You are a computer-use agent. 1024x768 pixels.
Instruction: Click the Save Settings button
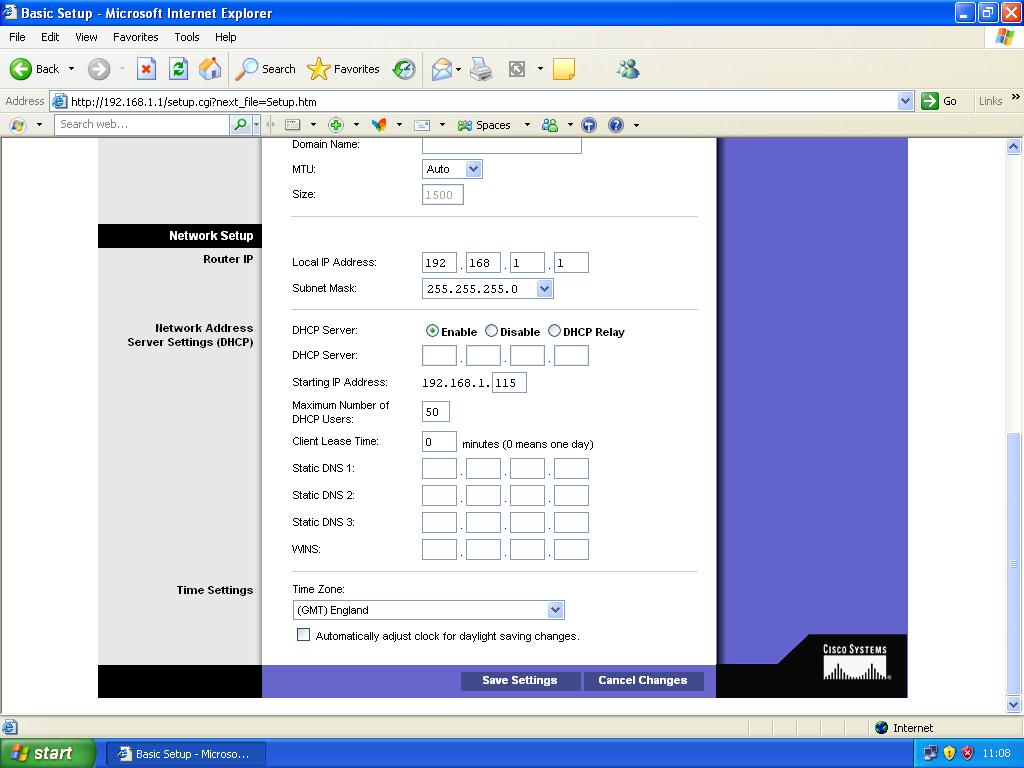(x=519, y=680)
